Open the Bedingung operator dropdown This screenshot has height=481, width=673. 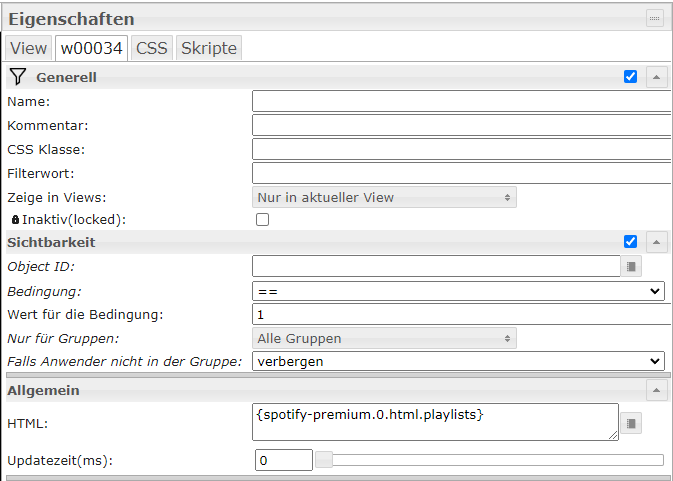(458, 291)
